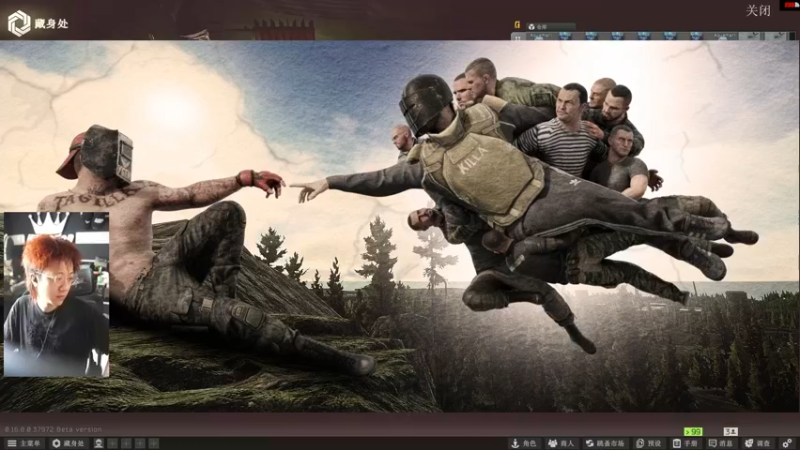Open the 主菜单 main menu button
The image size is (800, 450).
[x=24, y=443]
